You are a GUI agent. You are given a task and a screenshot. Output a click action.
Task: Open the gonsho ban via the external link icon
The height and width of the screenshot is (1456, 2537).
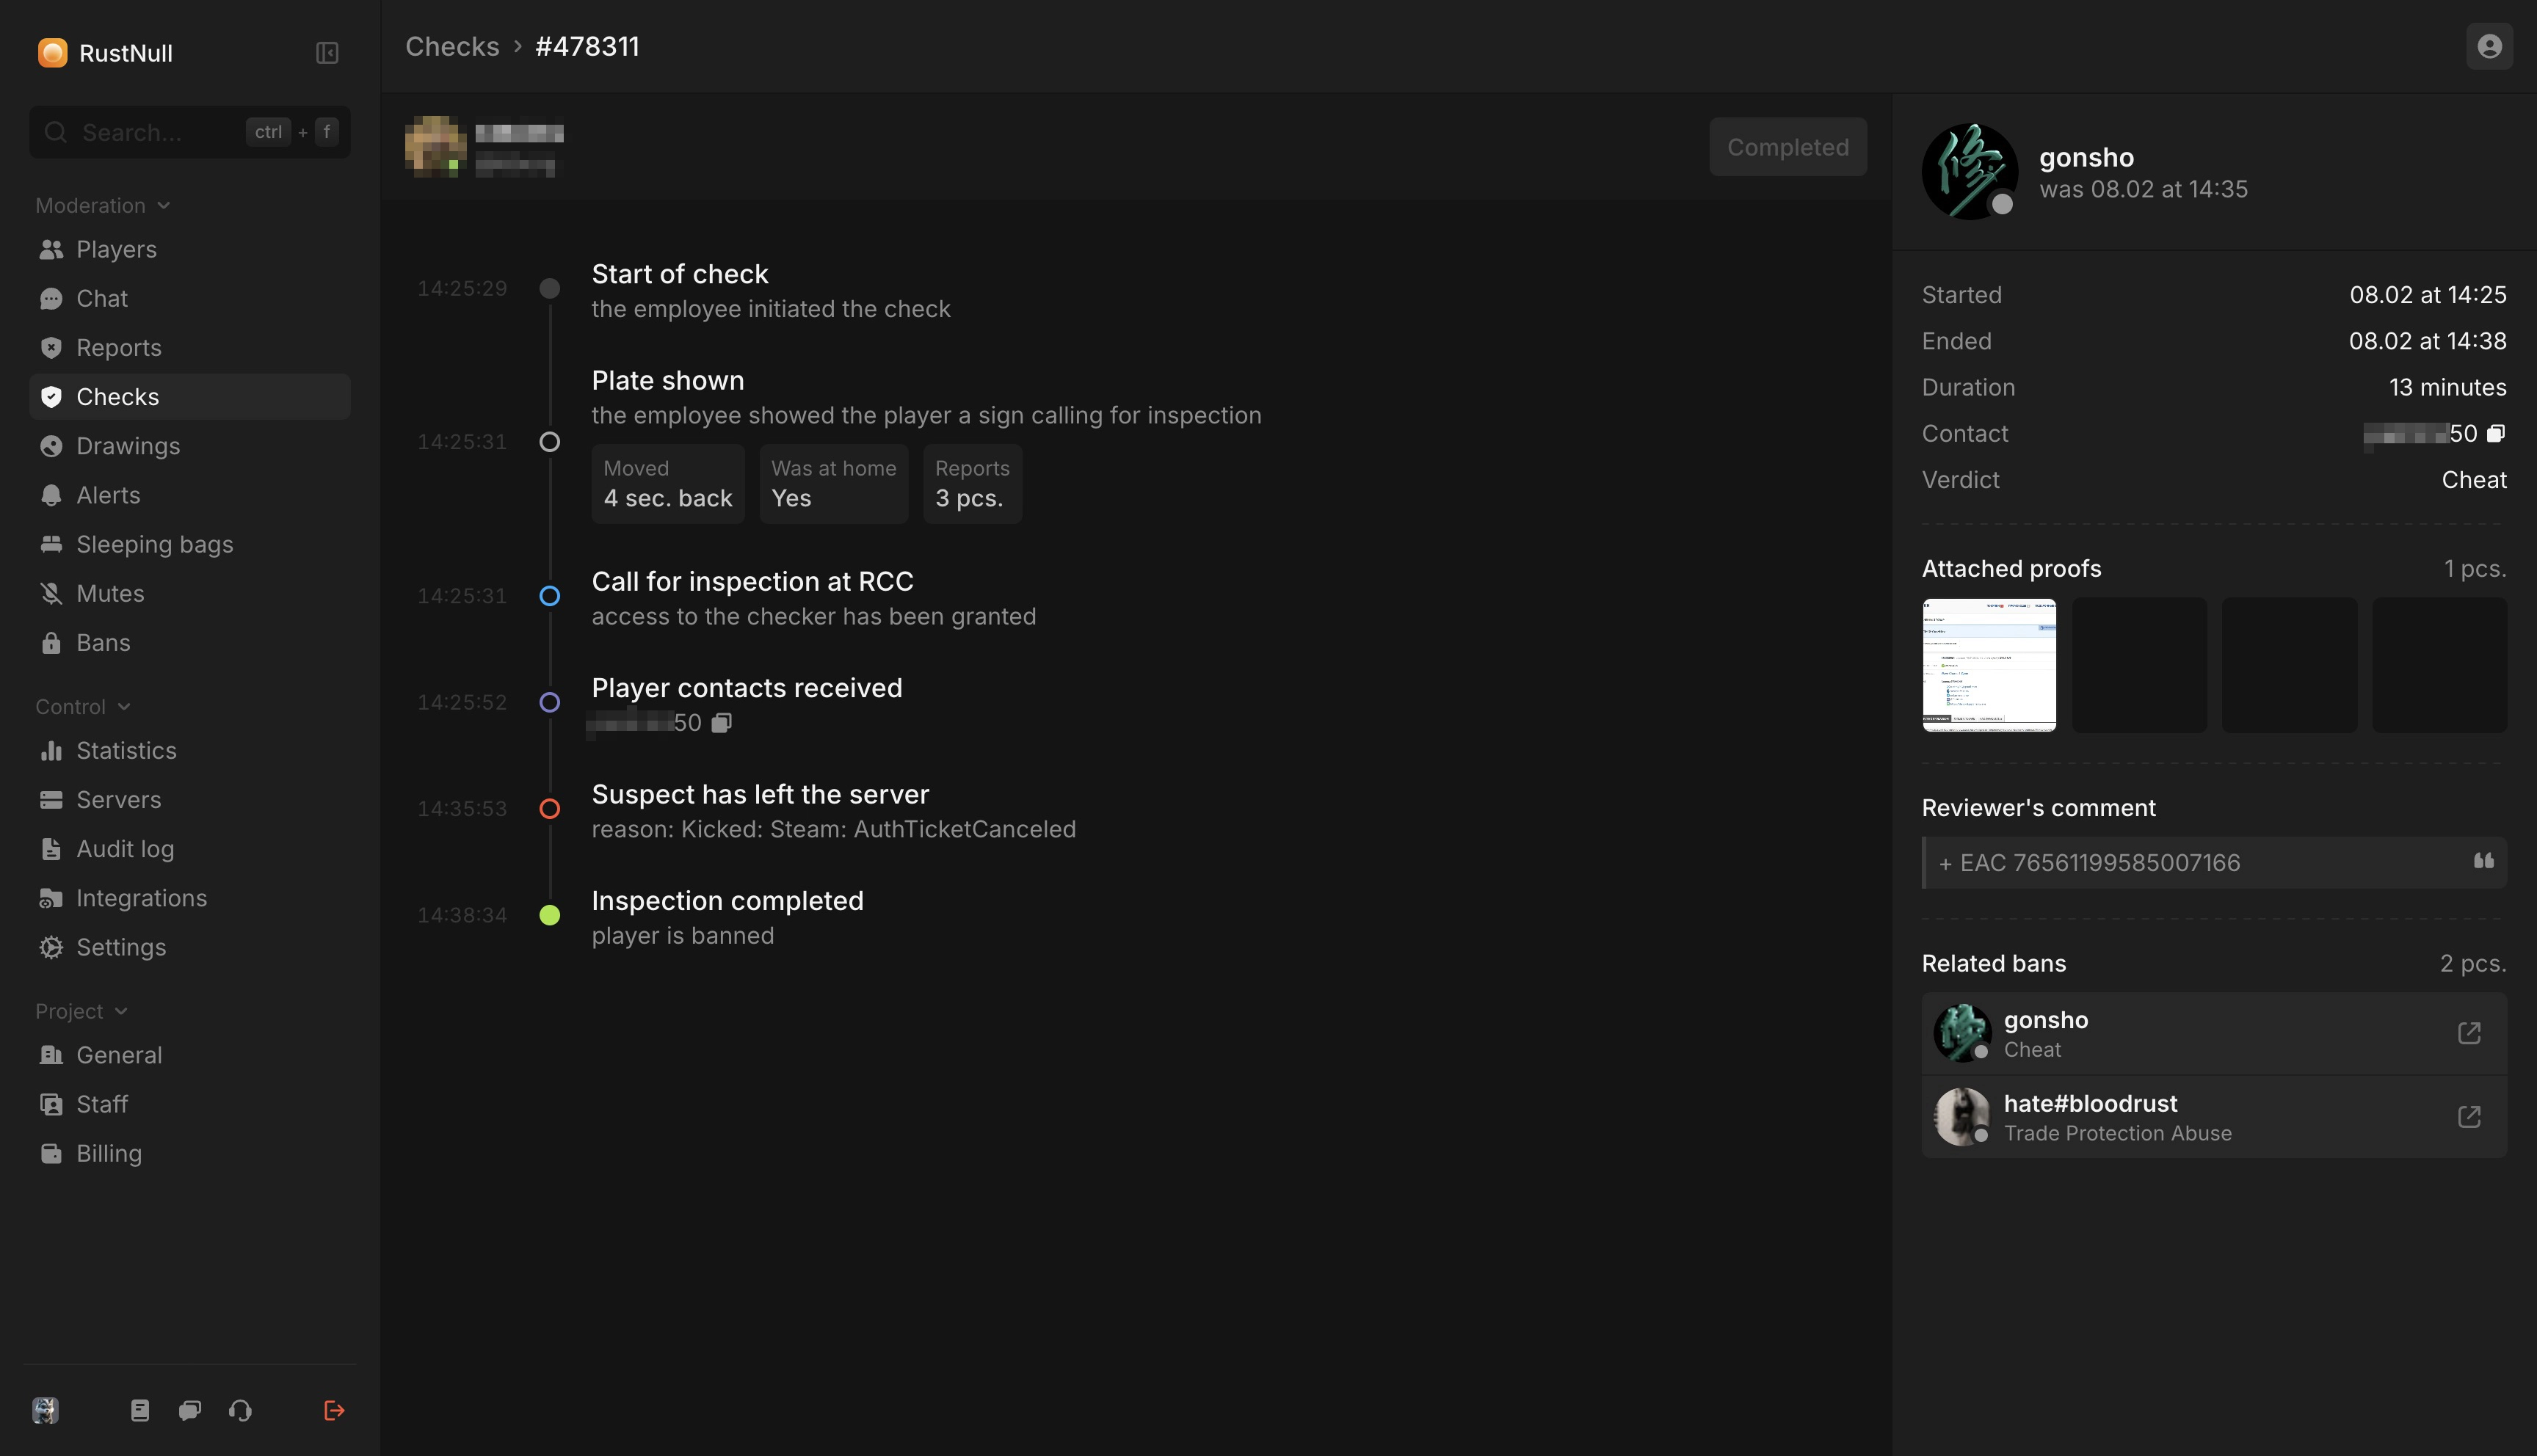(2469, 1033)
